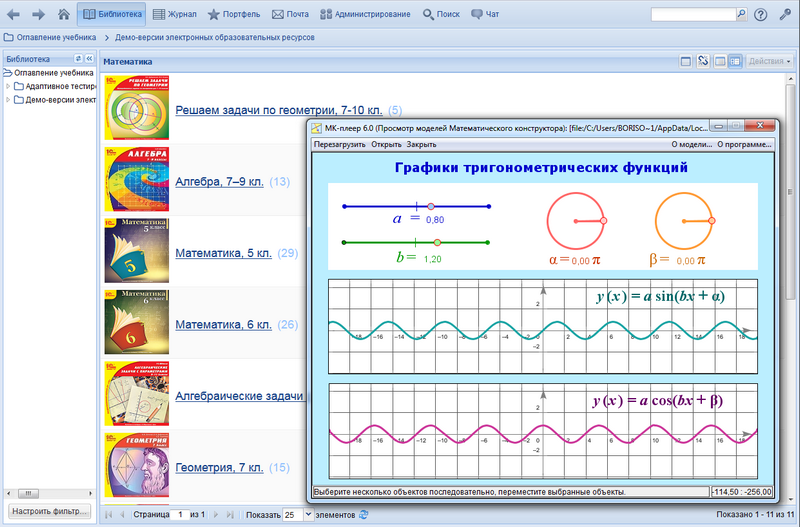Collapse the Библиотека side panel with double-arrow icon

(90, 60)
